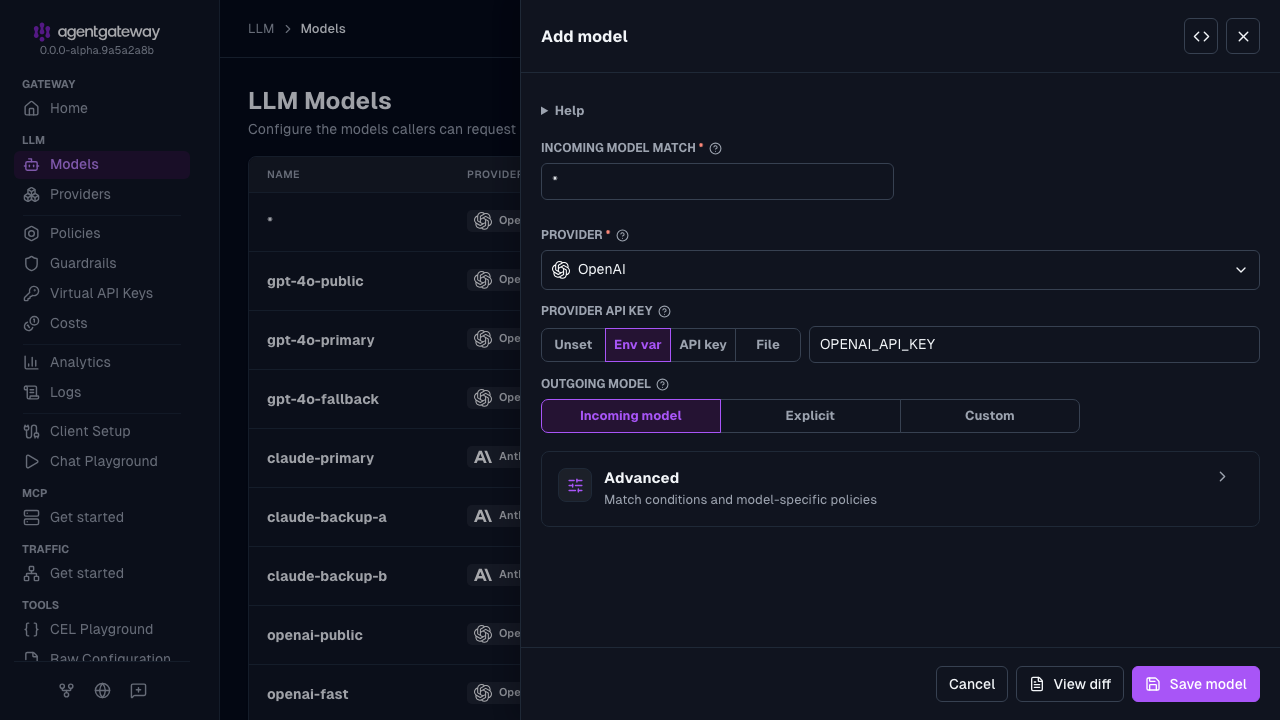The image size is (1280, 720).
Task: Go to Providers in the sidebar
Action: tap(102, 194)
